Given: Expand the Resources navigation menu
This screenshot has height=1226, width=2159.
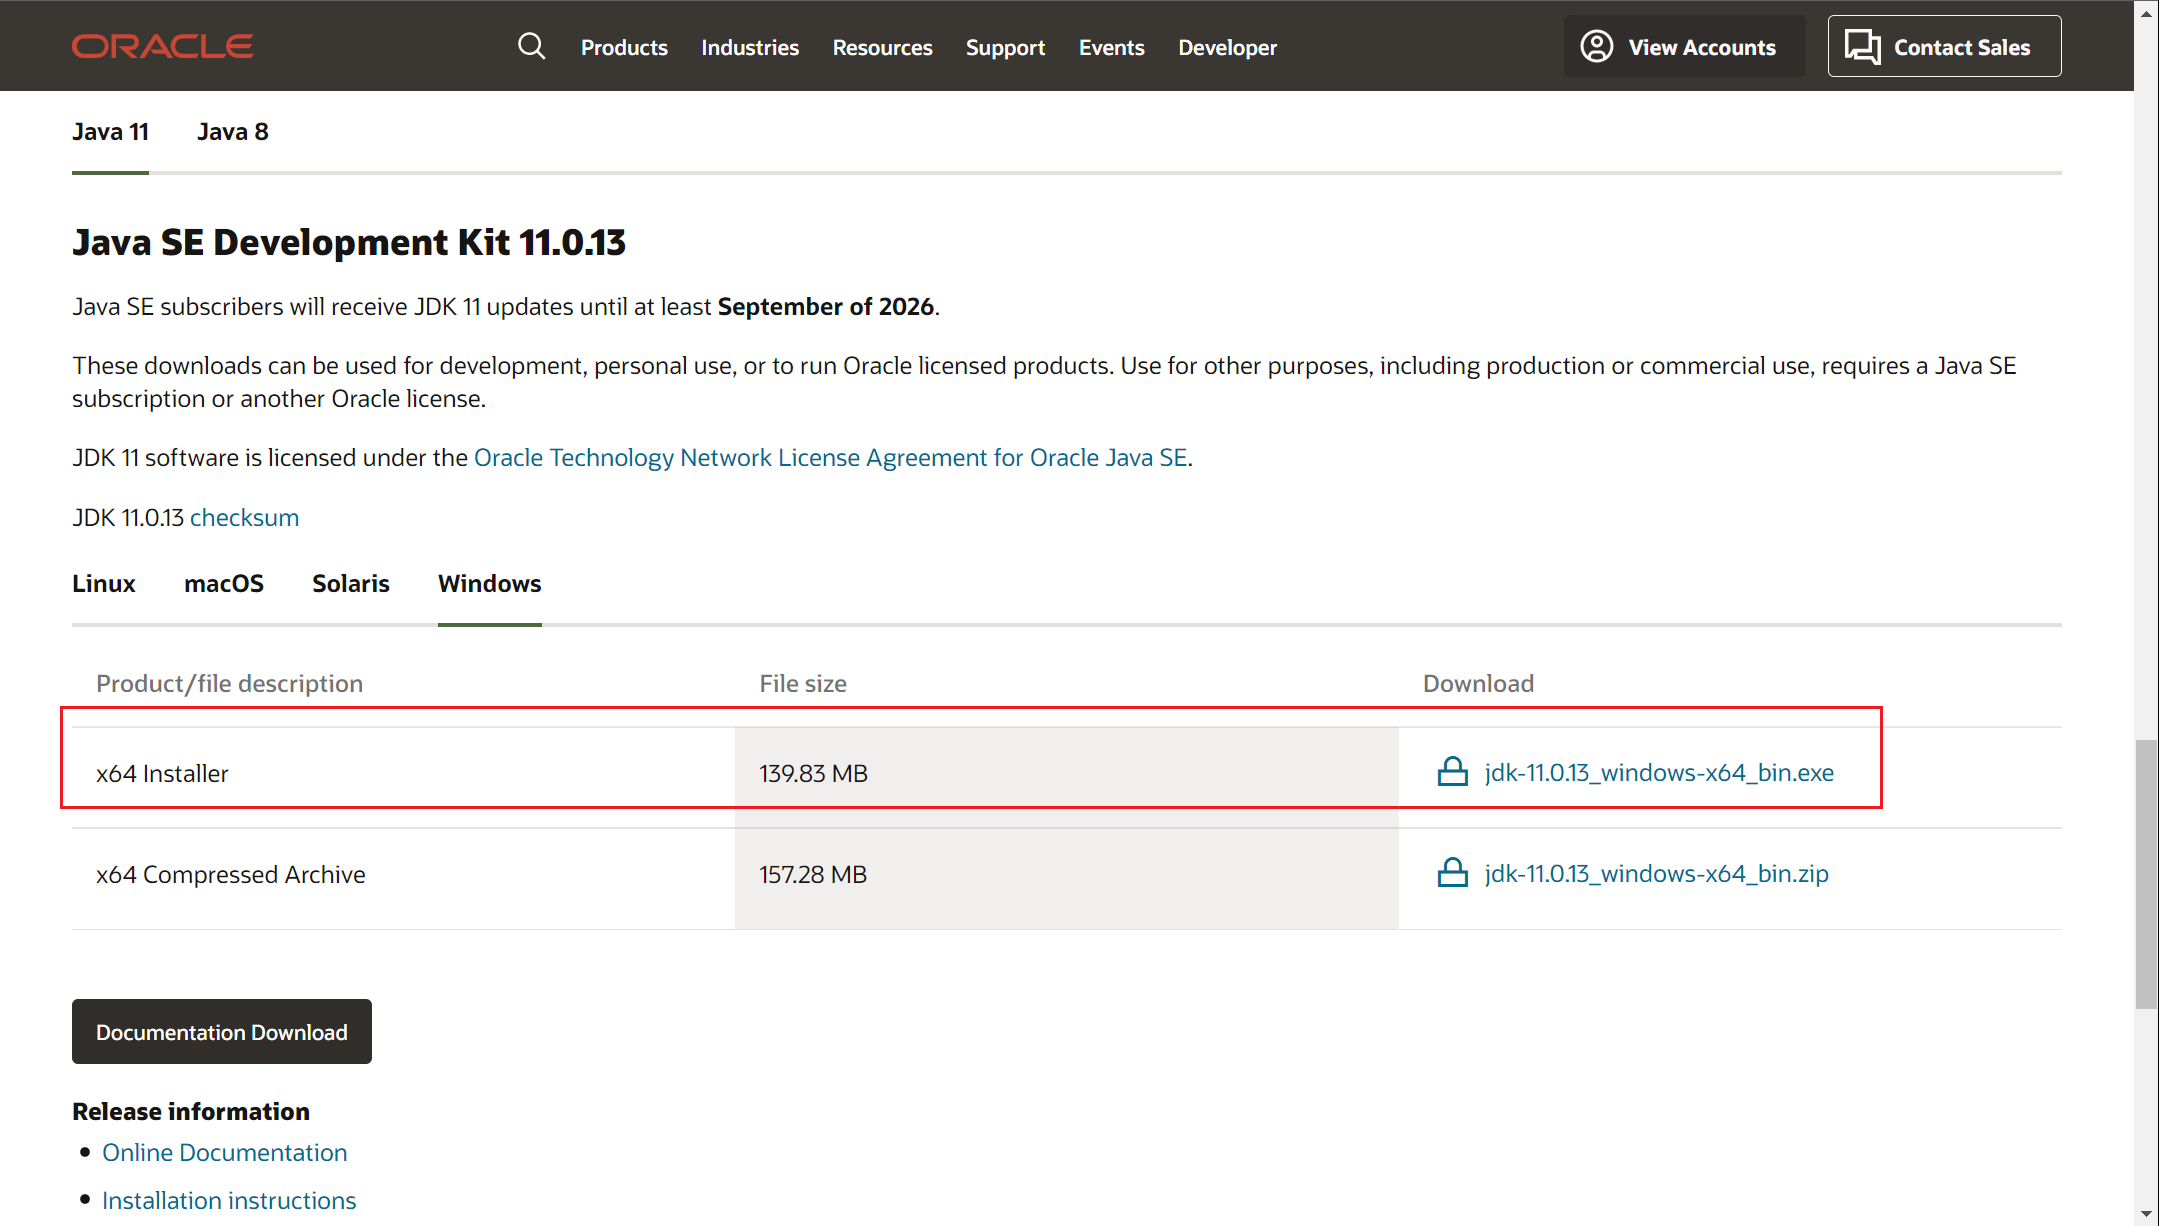Looking at the screenshot, I should [x=882, y=47].
